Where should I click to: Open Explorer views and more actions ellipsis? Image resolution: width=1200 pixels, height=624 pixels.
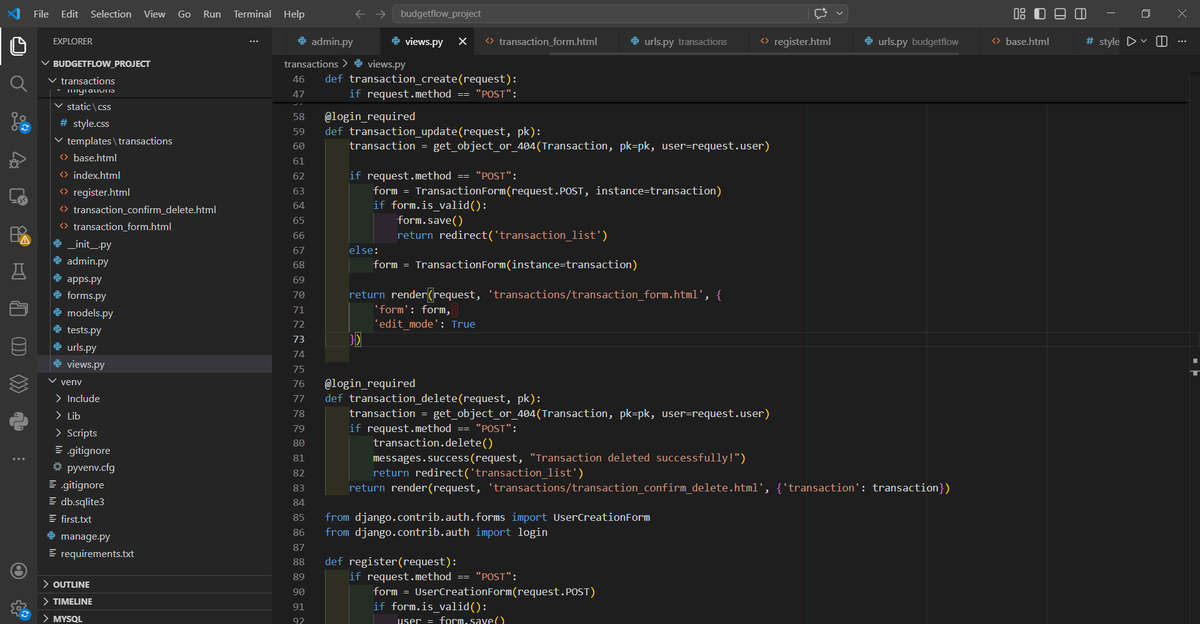pyautogui.click(x=253, y=42)
